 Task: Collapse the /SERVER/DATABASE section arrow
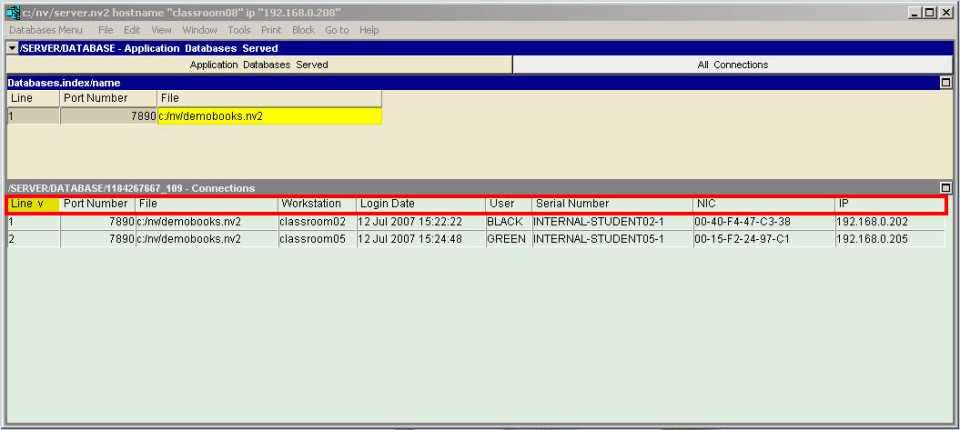tap(12, 48)
